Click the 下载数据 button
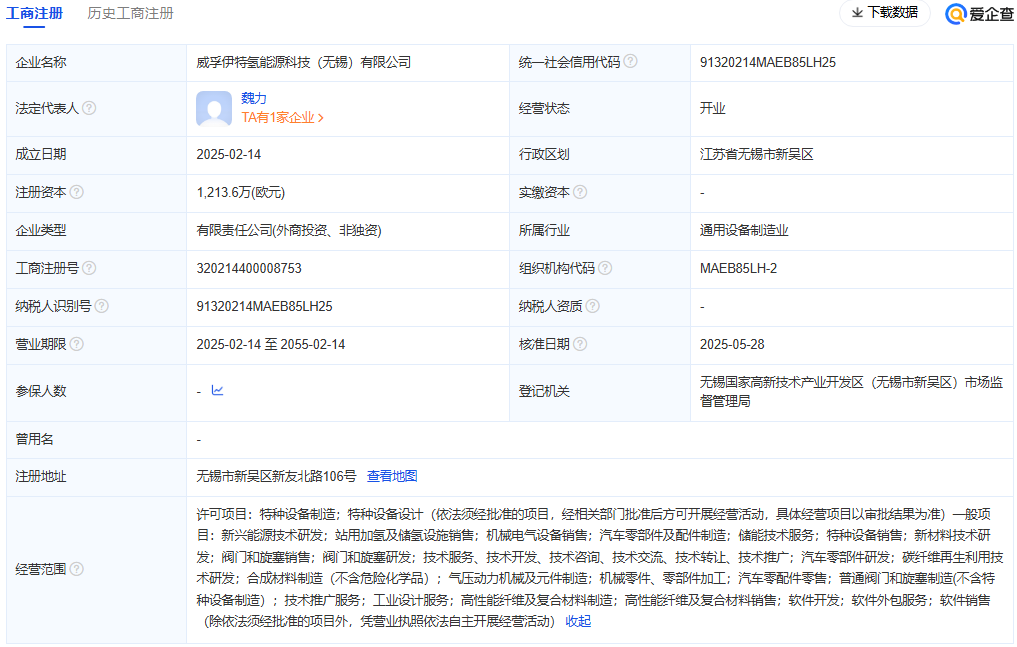Viewport: 1017px width, 647px height. coord(884,13)
